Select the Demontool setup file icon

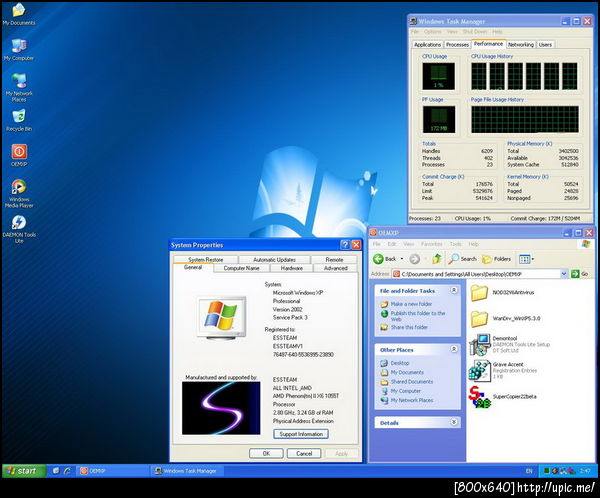click(480, 345)
